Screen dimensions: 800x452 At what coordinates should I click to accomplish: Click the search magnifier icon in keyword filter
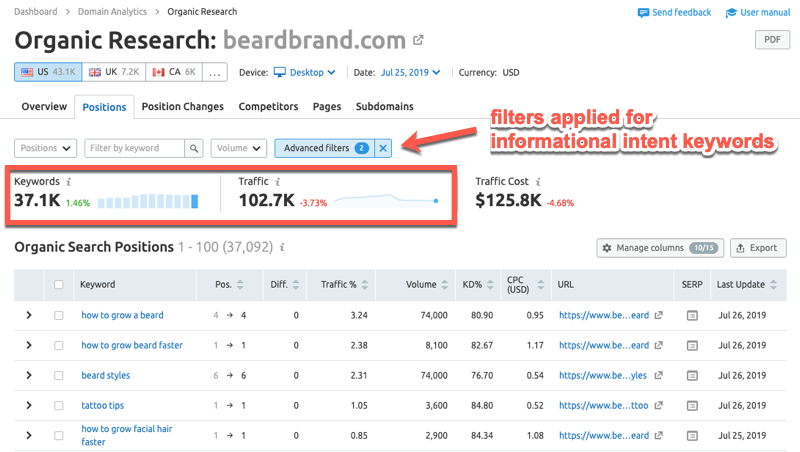(x=194, y=148)
